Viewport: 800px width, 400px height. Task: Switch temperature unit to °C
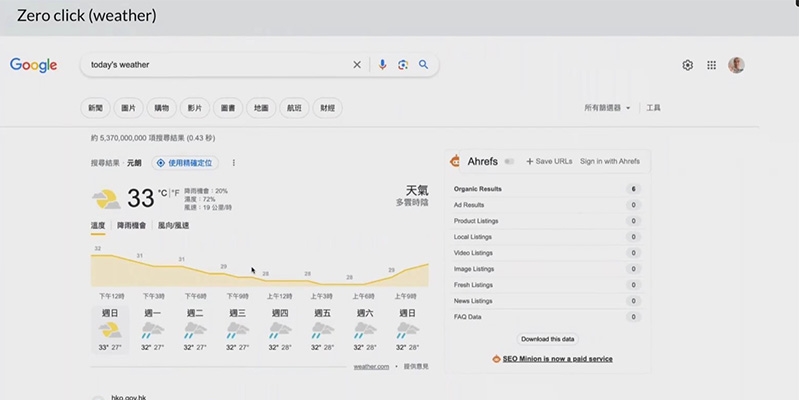tap(162, 193)
